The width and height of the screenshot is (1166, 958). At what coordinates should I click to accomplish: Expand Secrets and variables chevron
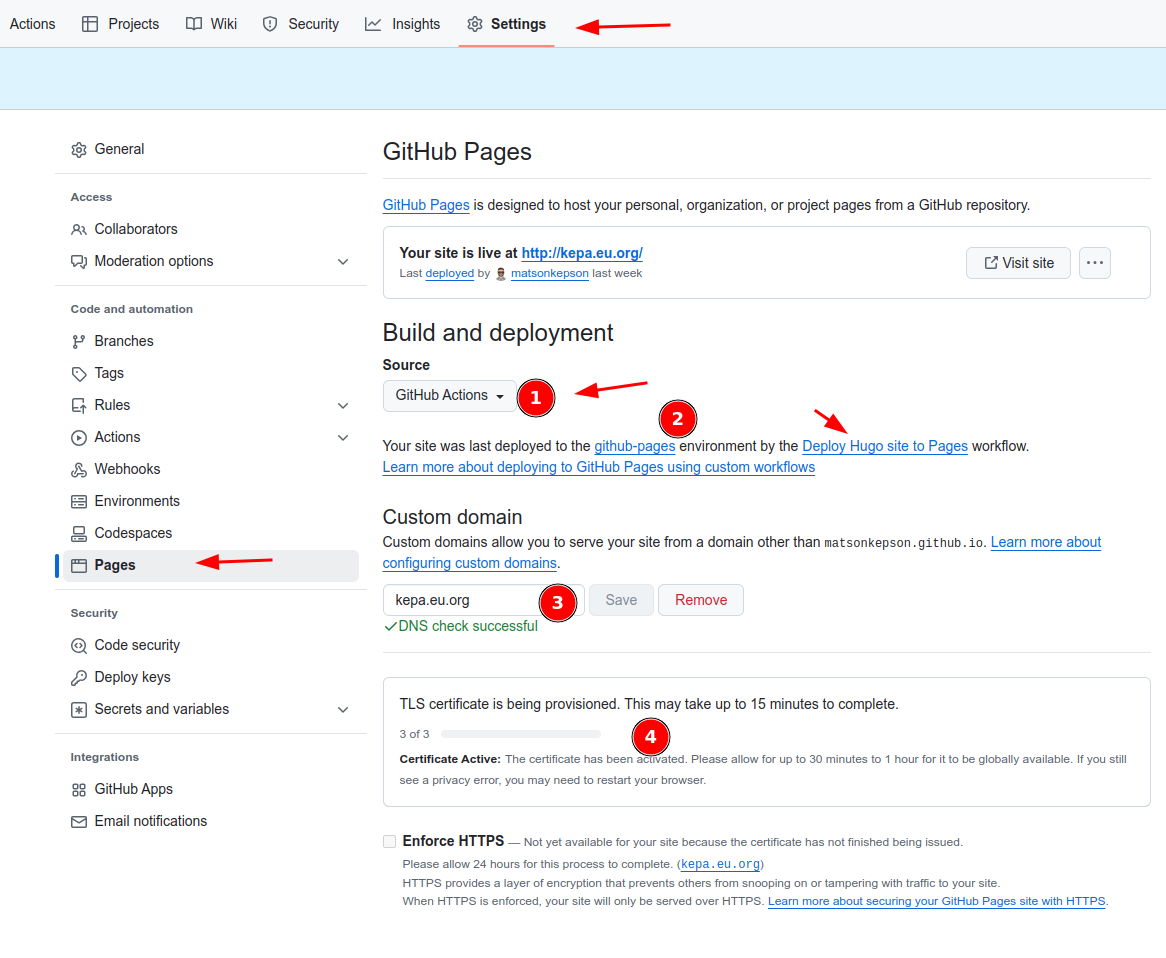(343, 710)
